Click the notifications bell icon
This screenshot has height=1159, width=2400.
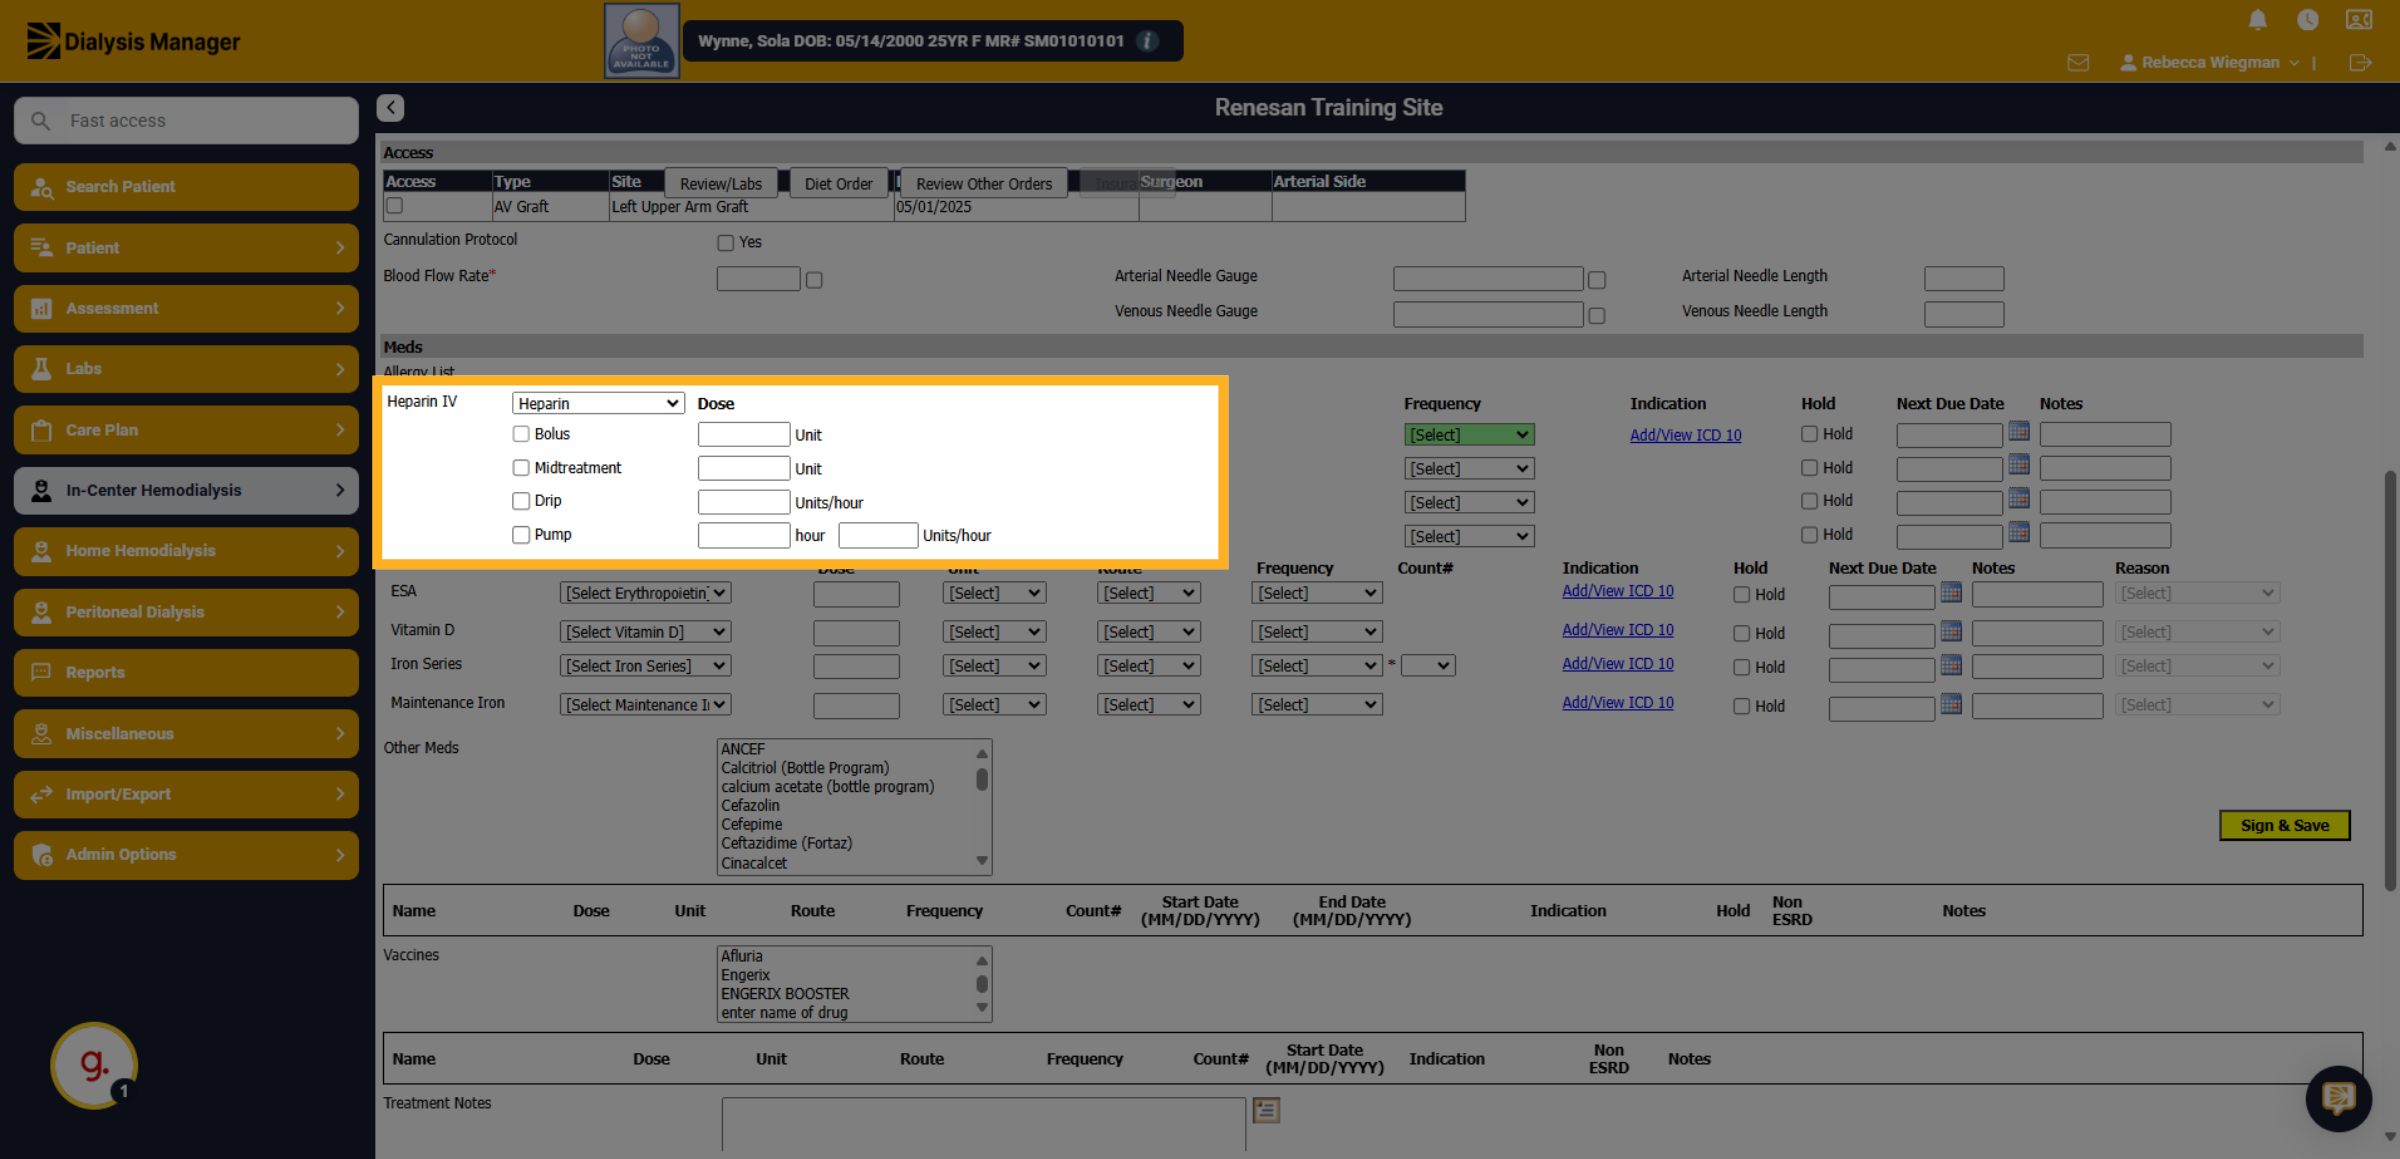coord(2257,20)
